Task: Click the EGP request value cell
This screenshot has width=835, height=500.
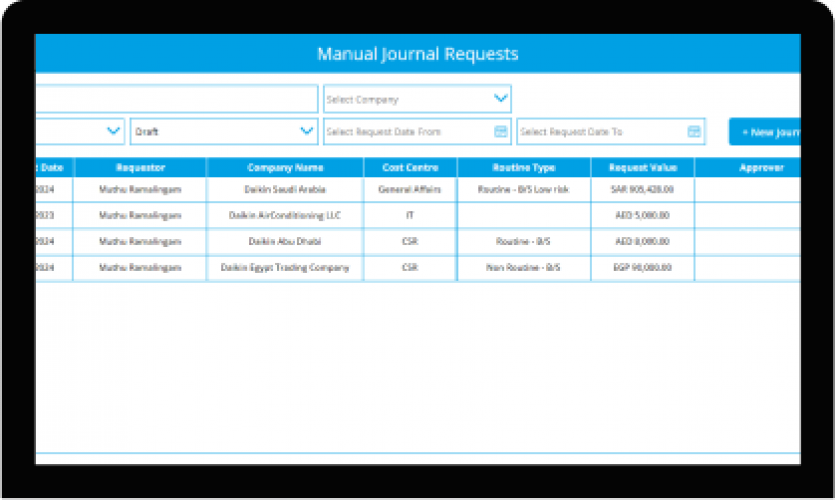Action: (643, 267)
